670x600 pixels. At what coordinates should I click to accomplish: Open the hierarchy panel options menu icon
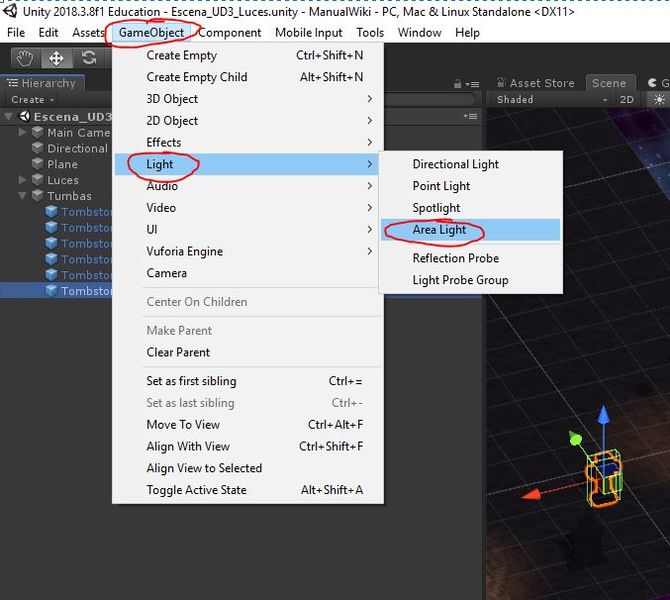point(473,84)
